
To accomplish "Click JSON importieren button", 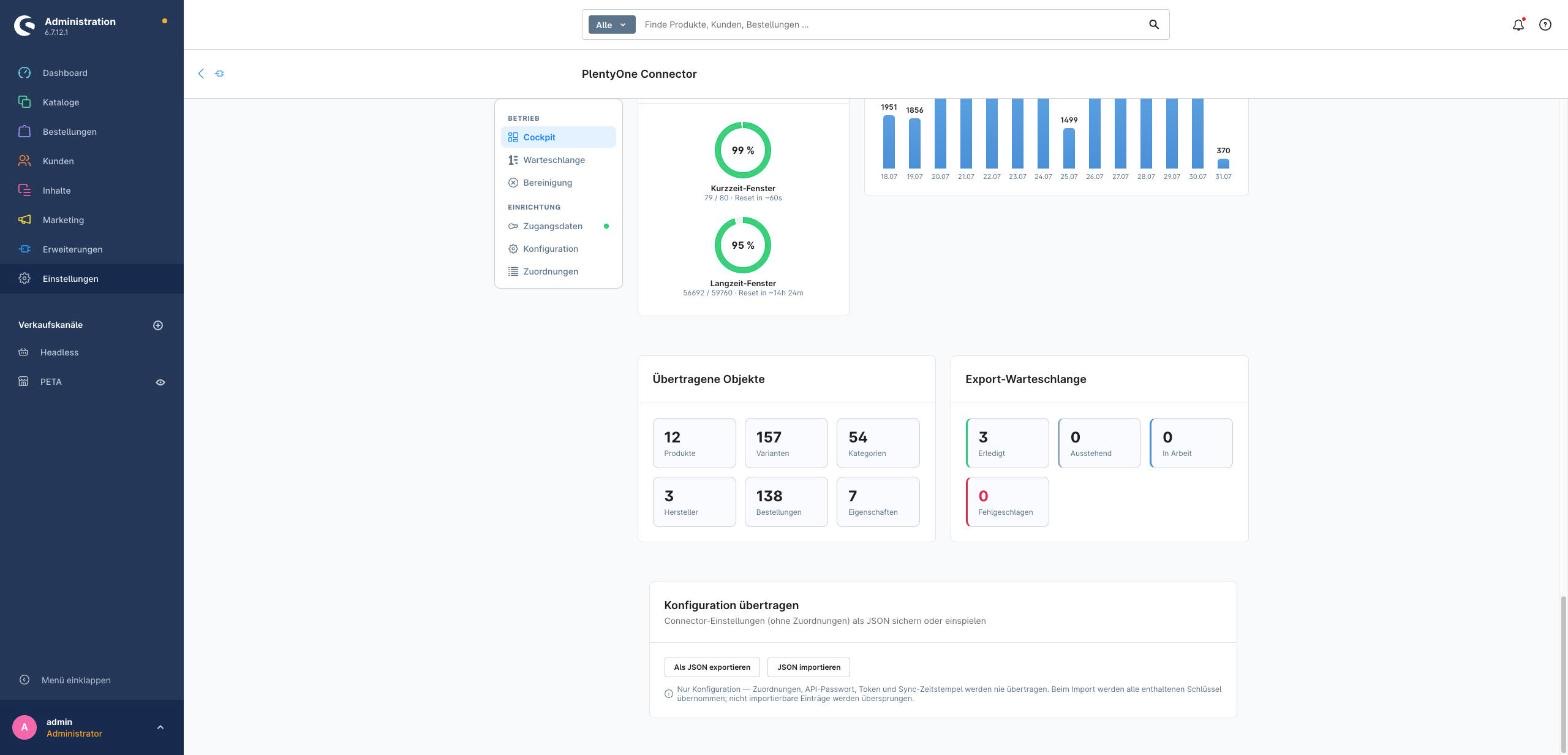I will pyautogui.click(x=809, y=667).
